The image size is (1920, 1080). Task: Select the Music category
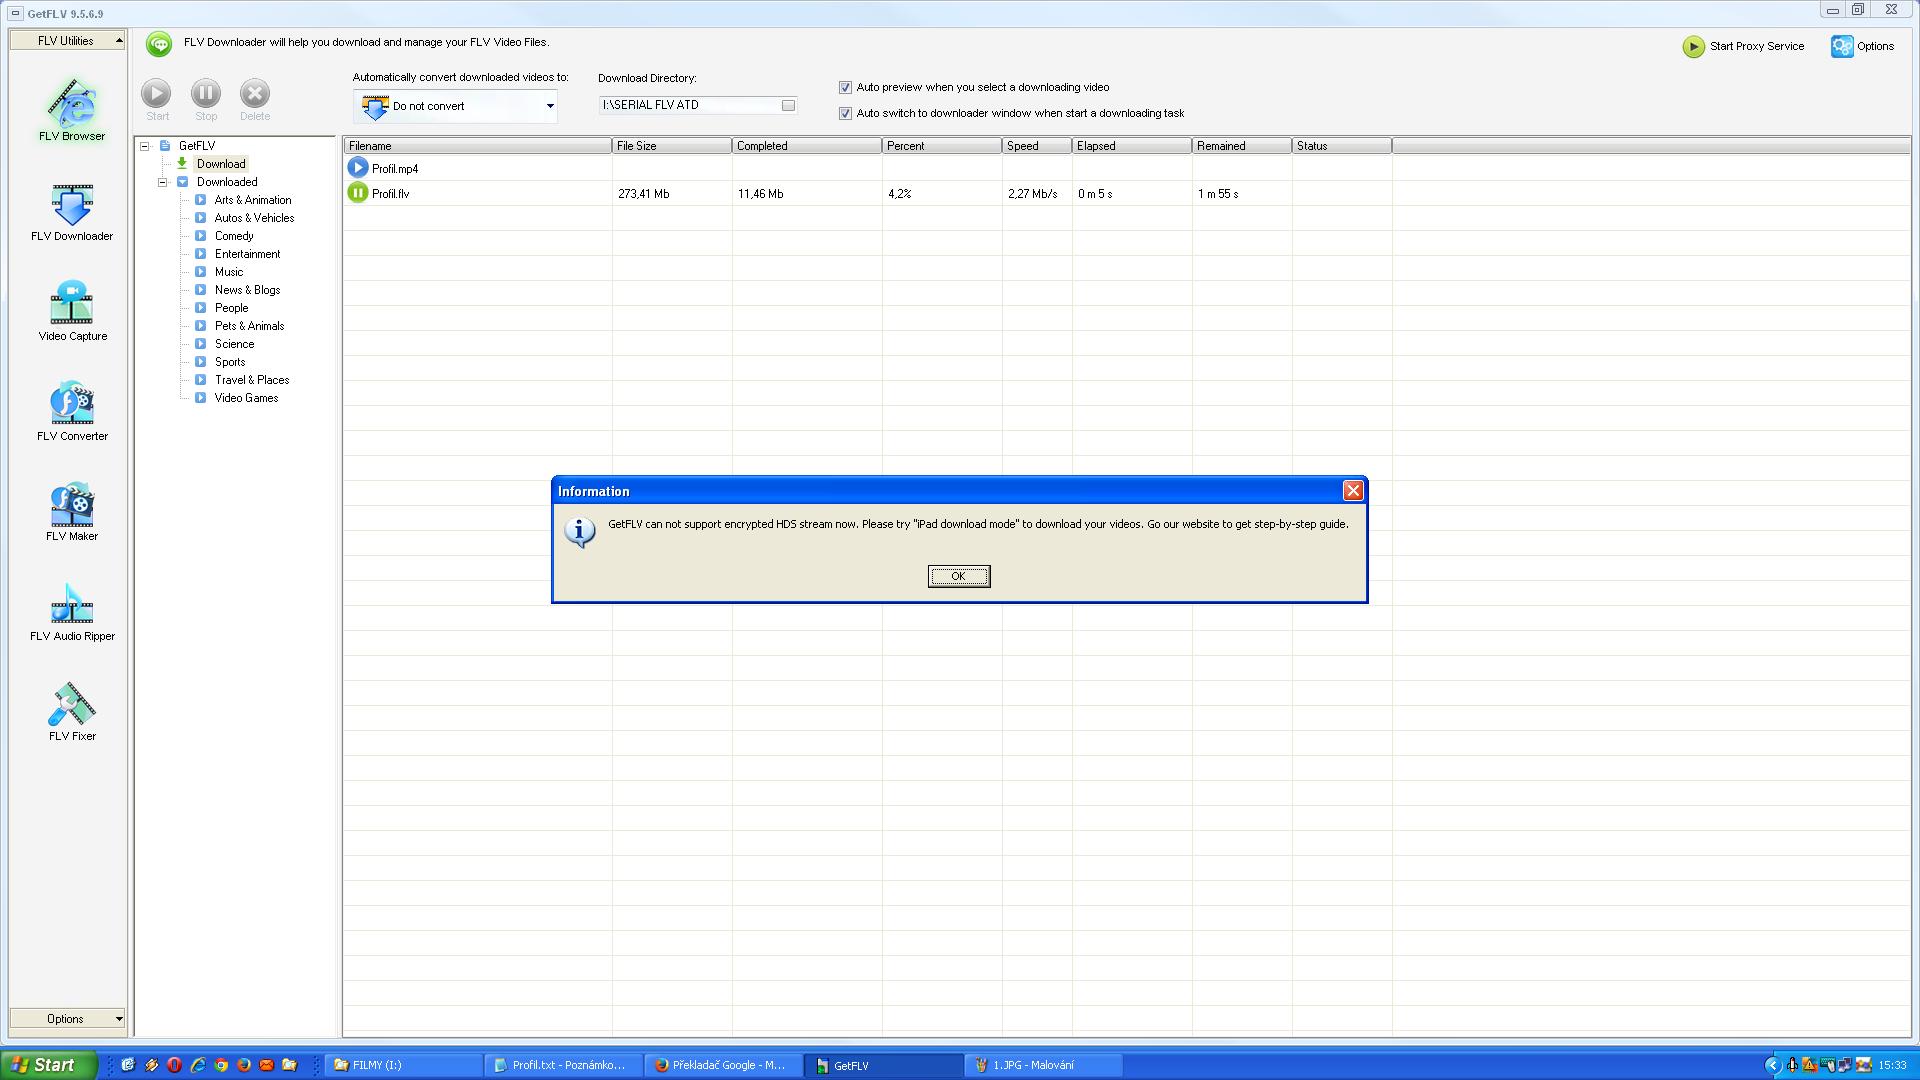[x=229, y=272]
